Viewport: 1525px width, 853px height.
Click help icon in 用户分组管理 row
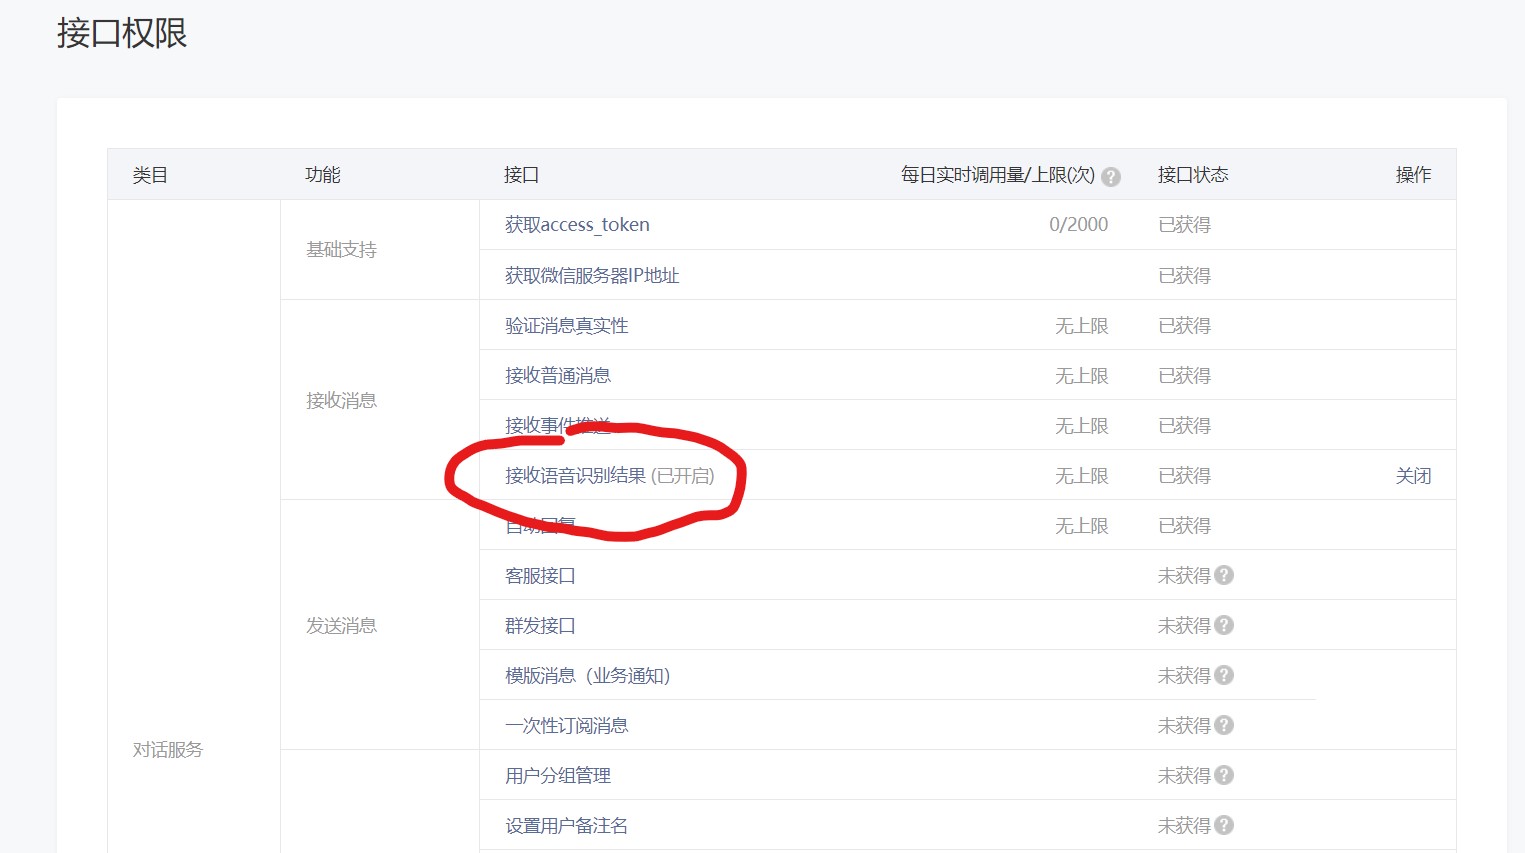[1224, 775]
